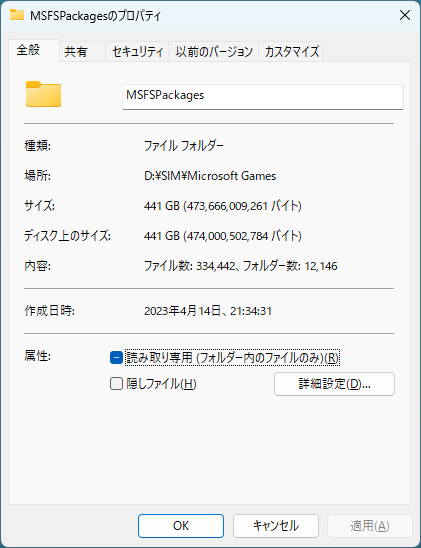Click the 適用(A) apply button
421x548 pixels.
pyautogui.click(x=370, y=526)
